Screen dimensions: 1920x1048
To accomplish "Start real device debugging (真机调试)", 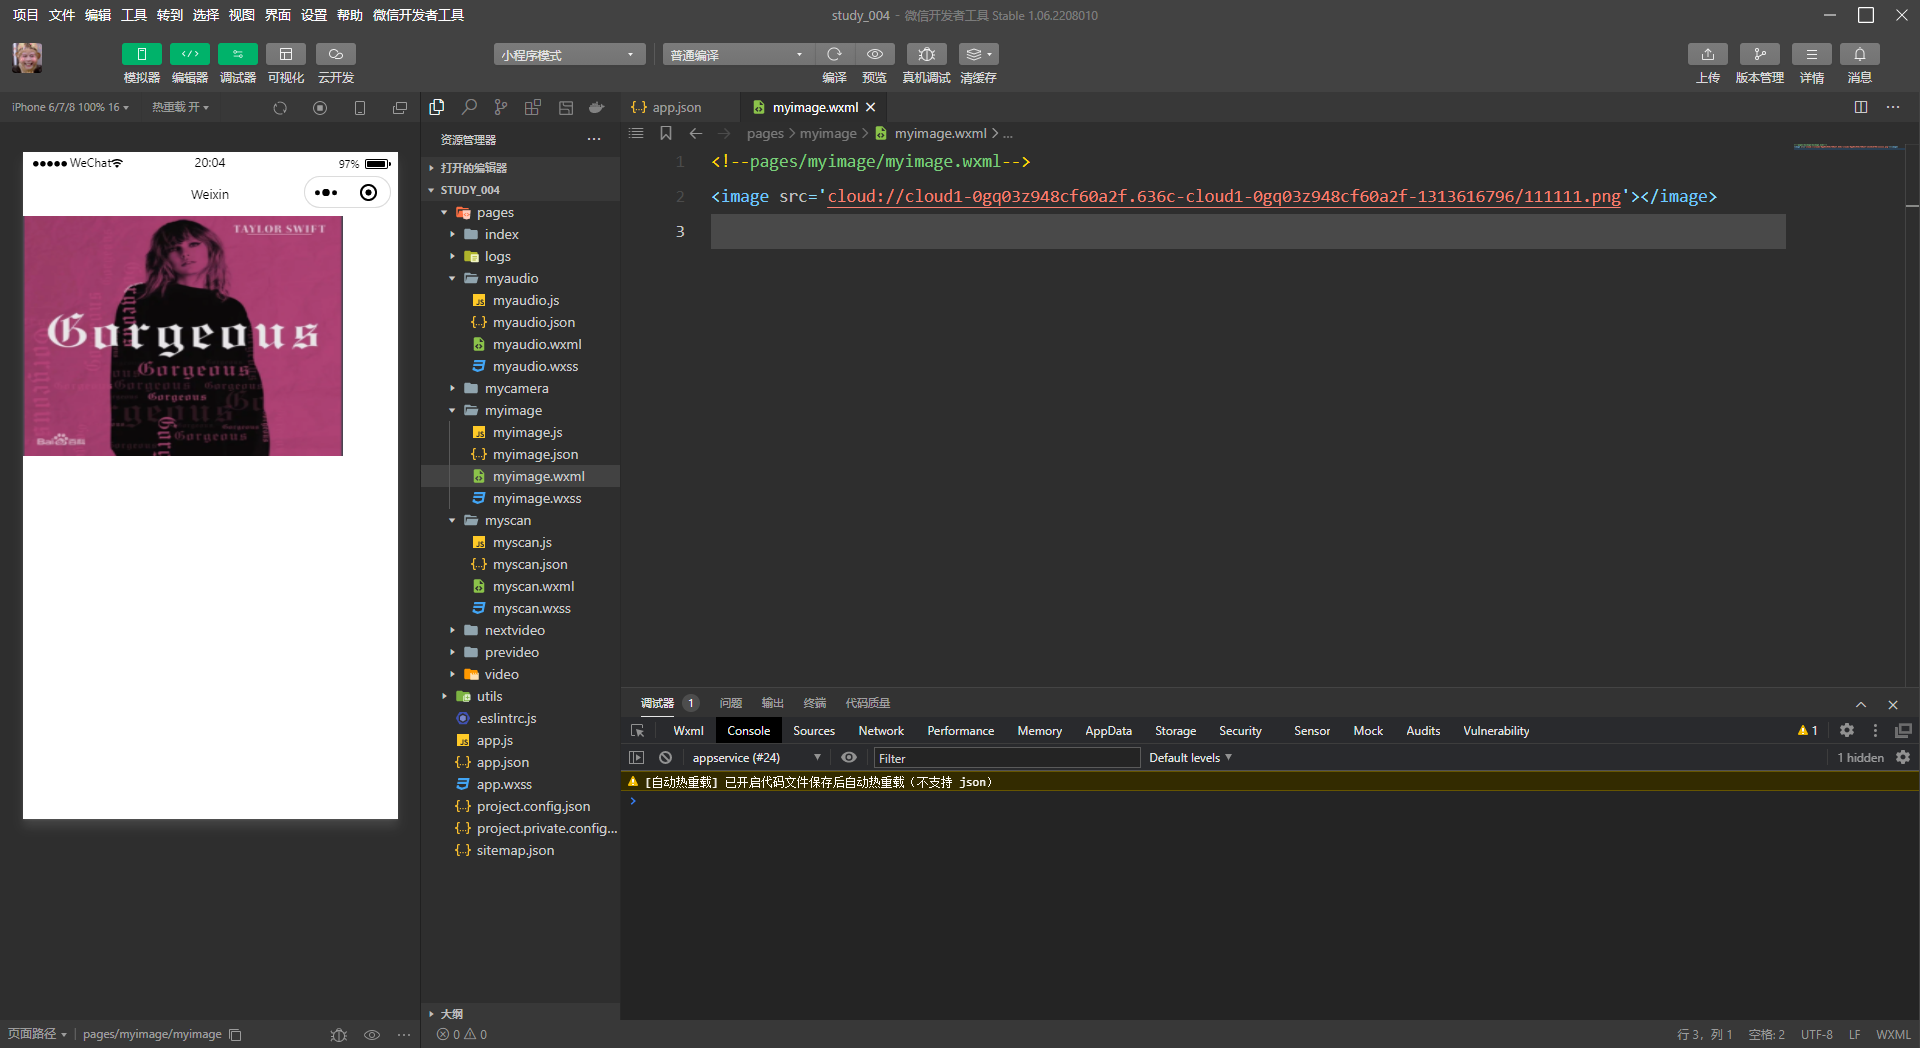I will [x=926, y=54].
